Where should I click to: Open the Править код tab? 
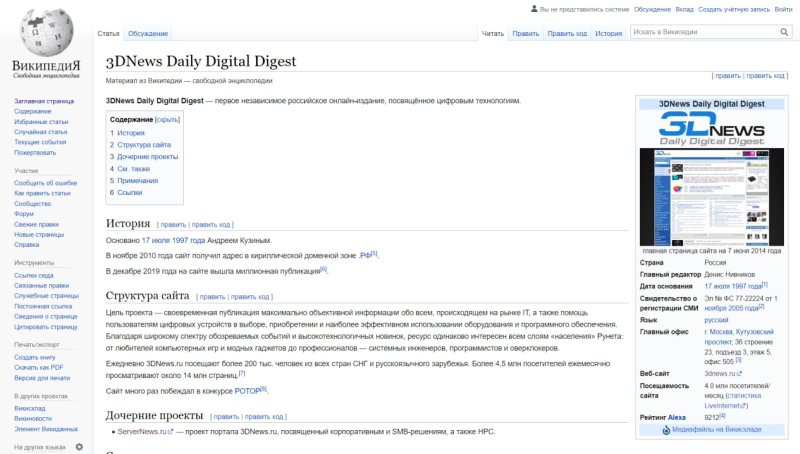[567, 34]
